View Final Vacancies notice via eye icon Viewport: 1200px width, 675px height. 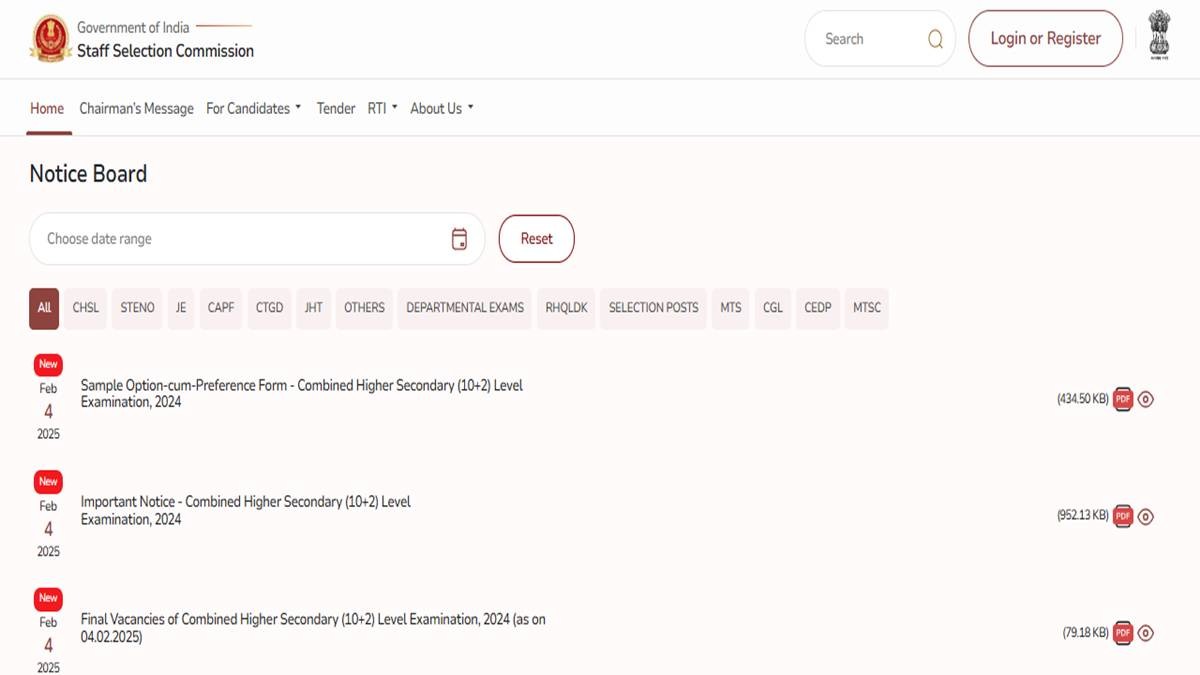[1146, 633]
